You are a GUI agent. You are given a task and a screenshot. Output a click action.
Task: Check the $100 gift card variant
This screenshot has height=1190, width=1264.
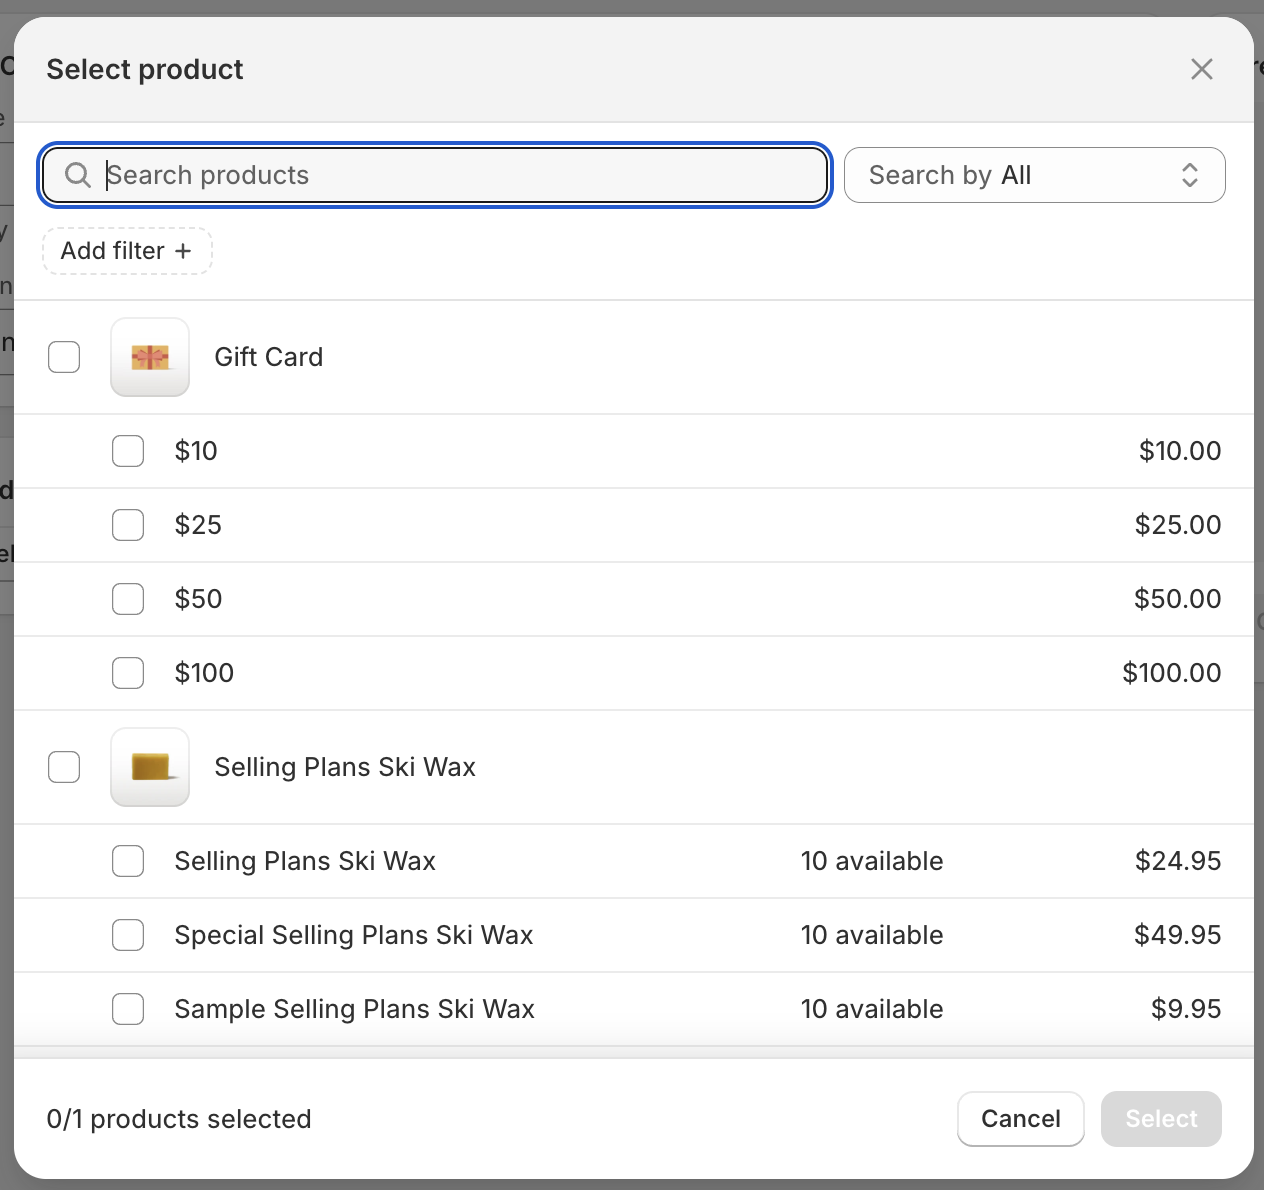(128, 673)
